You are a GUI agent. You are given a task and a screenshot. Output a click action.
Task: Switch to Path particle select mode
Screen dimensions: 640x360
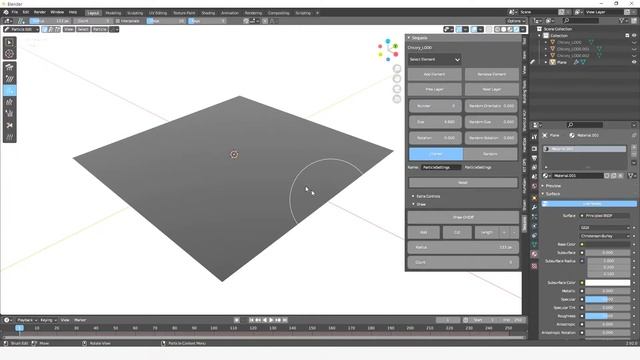[x=45, y=29]
